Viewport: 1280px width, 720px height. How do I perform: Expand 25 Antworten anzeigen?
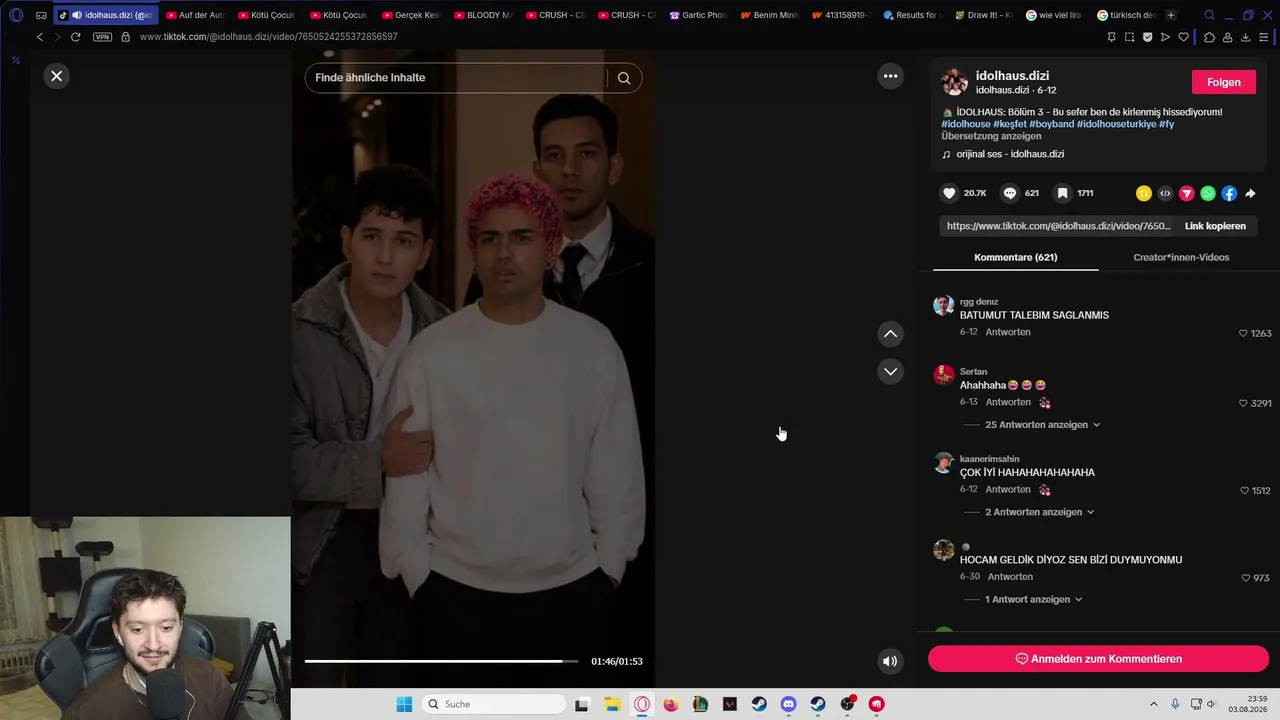click(x=1043, y=425)
